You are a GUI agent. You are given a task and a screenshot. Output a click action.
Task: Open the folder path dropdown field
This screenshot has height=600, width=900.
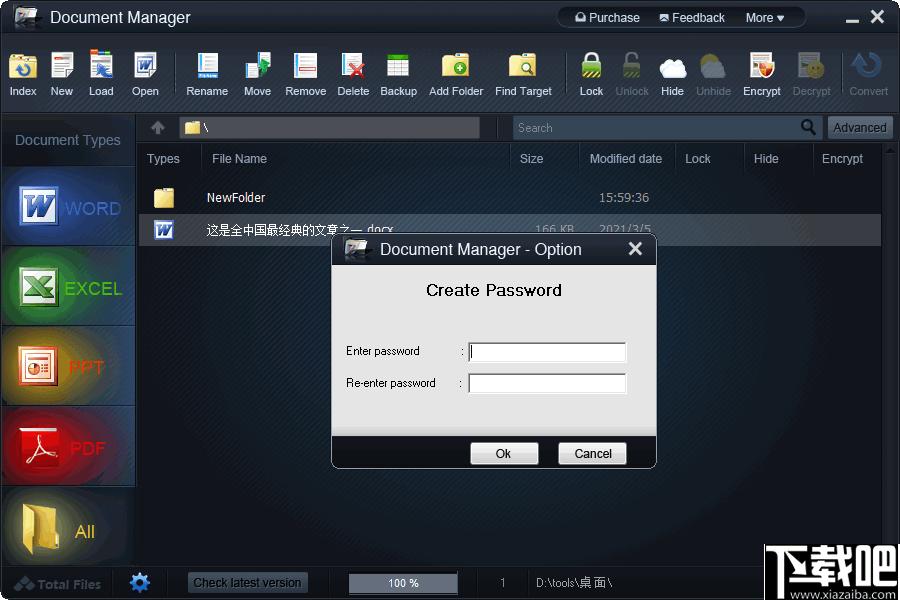[x=330, y=128]
